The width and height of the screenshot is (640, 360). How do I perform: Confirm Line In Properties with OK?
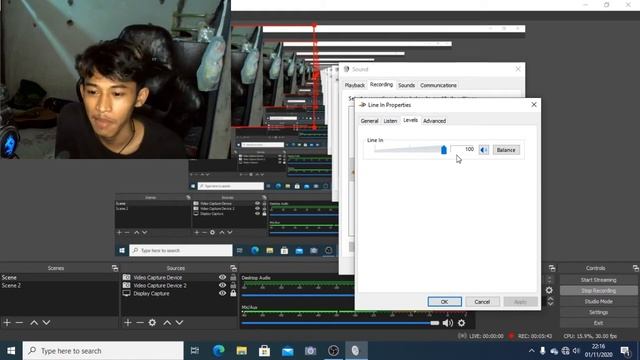pos(444,302)
